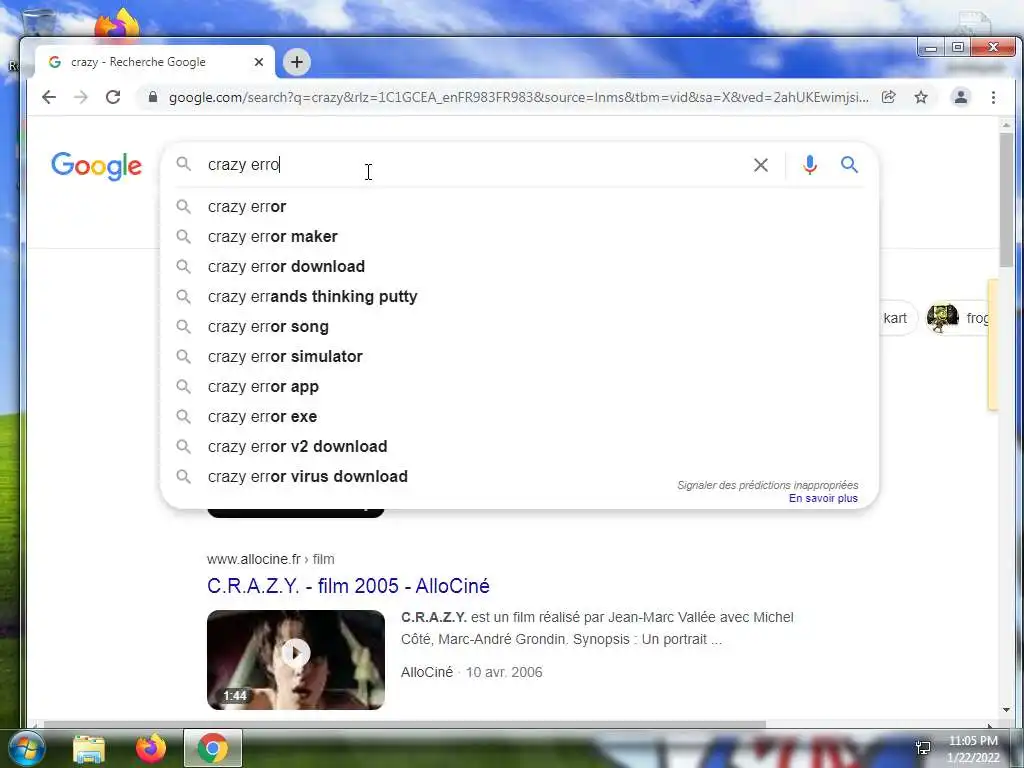
Task: Open a new tab with the plus button
Action: 297,62
